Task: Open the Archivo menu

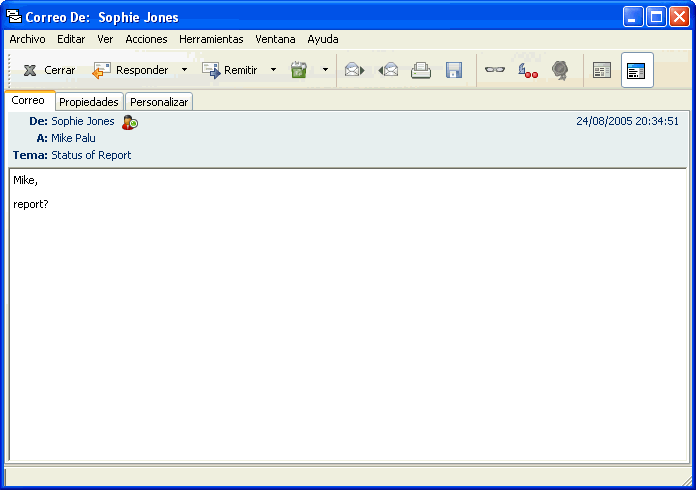Action: [28, 39]
